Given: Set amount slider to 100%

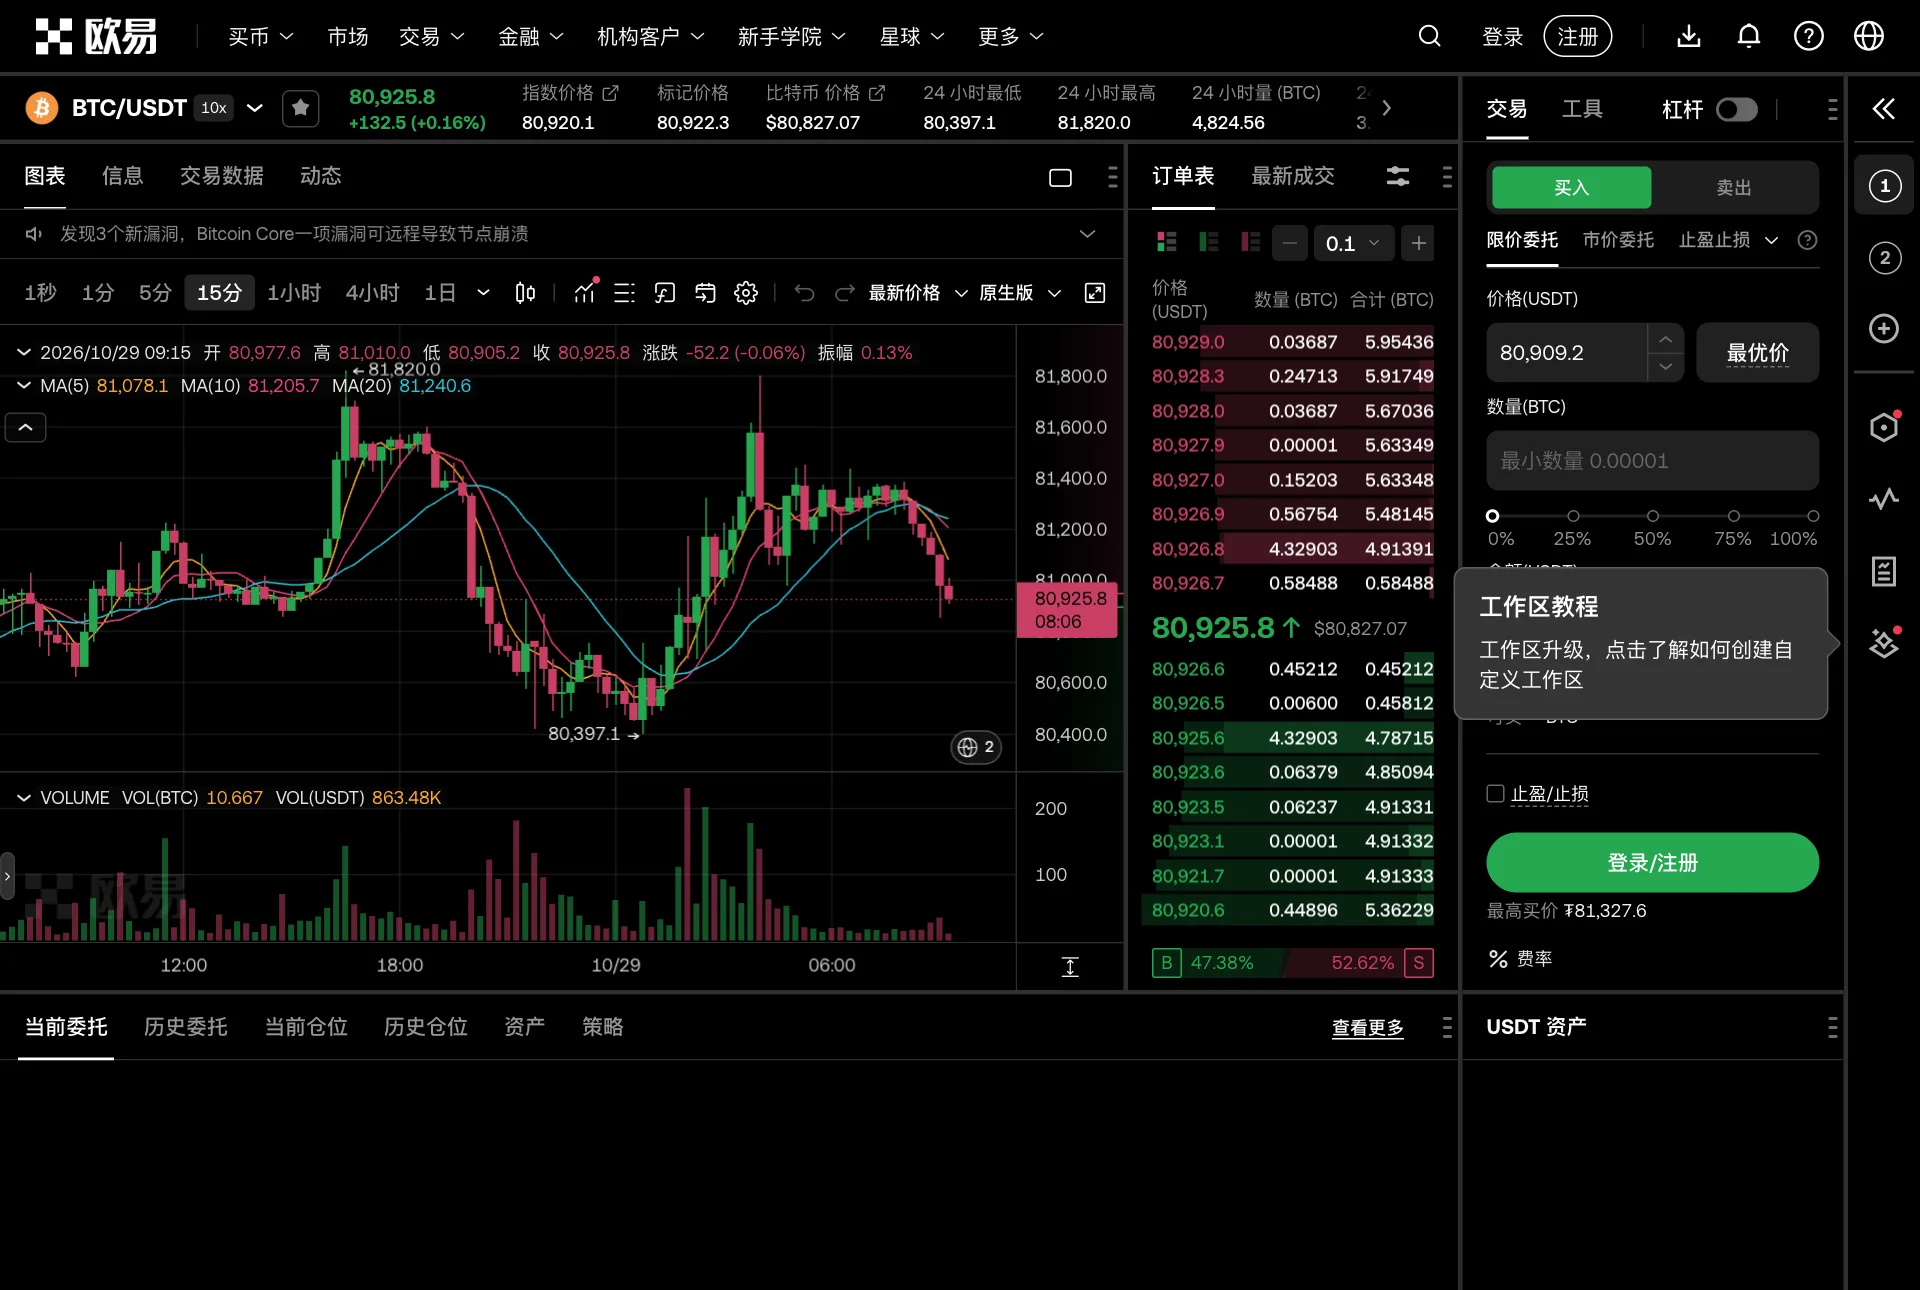Looking at the screenshot, I should [1813, 516].
